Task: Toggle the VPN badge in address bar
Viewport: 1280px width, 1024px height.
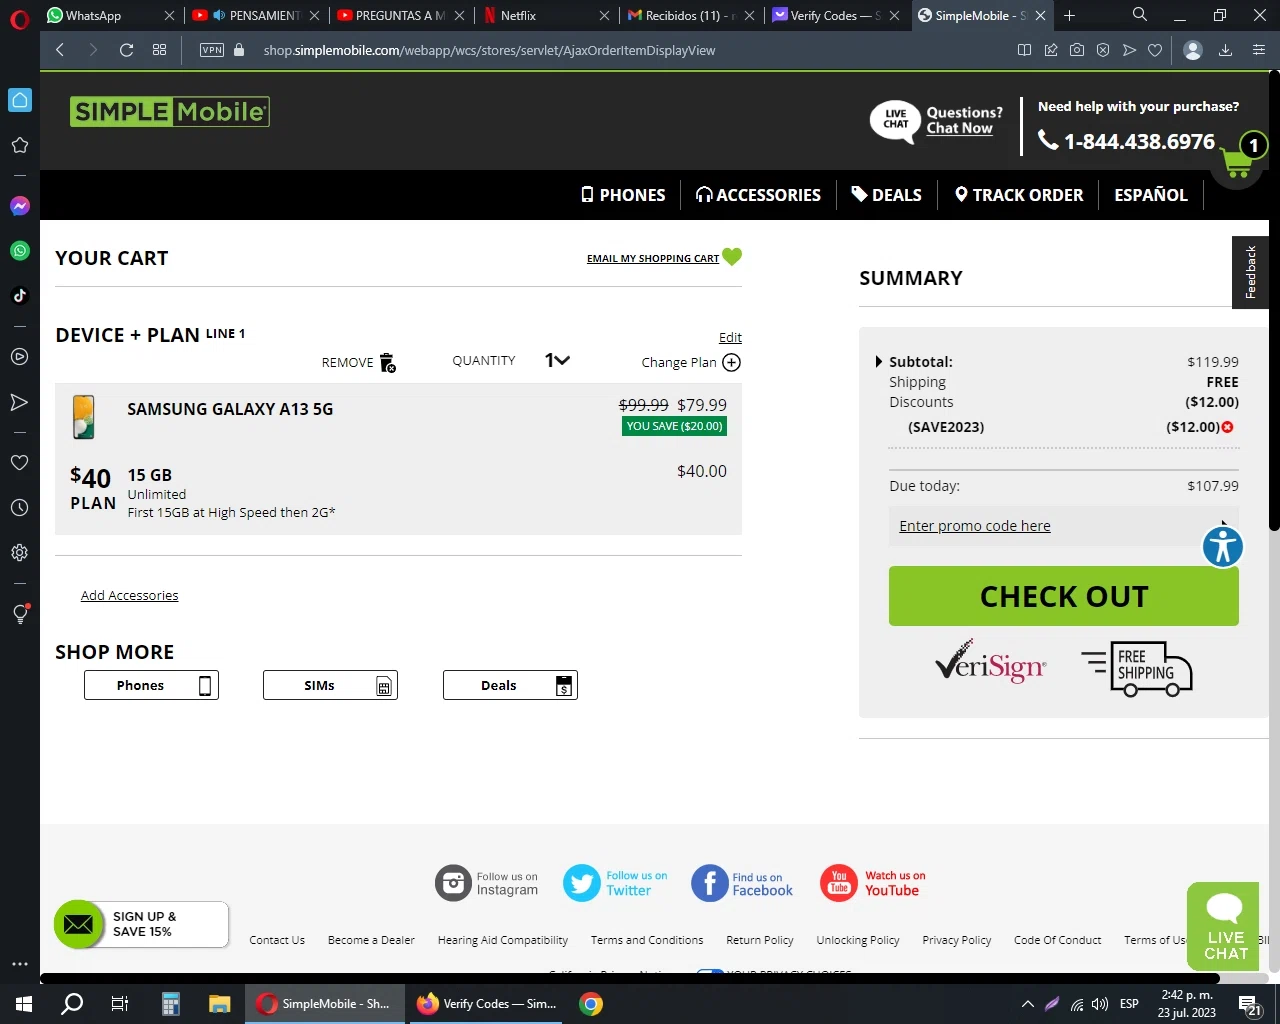Action: click(212, 50)
